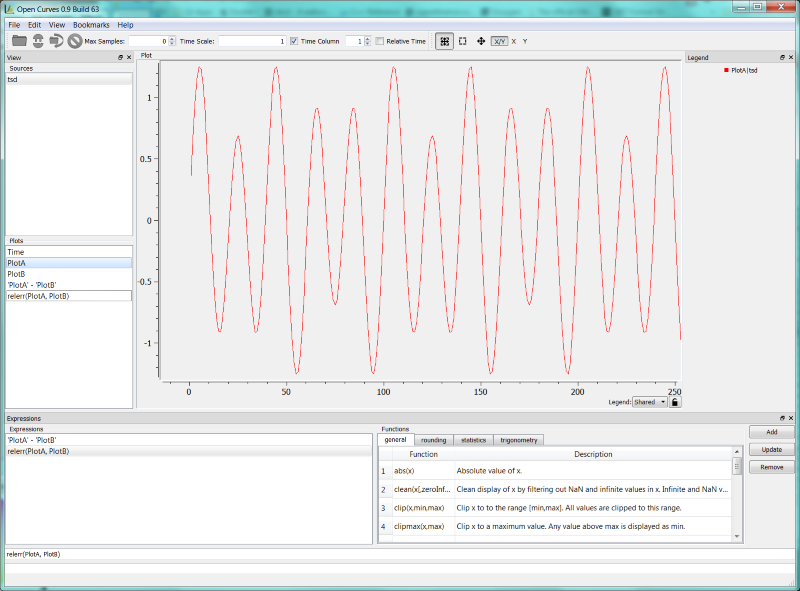800x591 pixels.
Task: Click the circular cancel icon in toolbar
Action: [74, 41]
